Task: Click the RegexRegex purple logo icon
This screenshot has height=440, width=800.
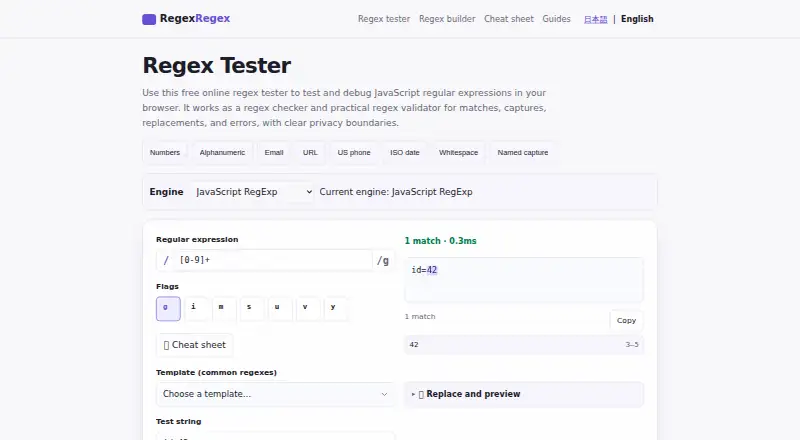Action: 149,19
